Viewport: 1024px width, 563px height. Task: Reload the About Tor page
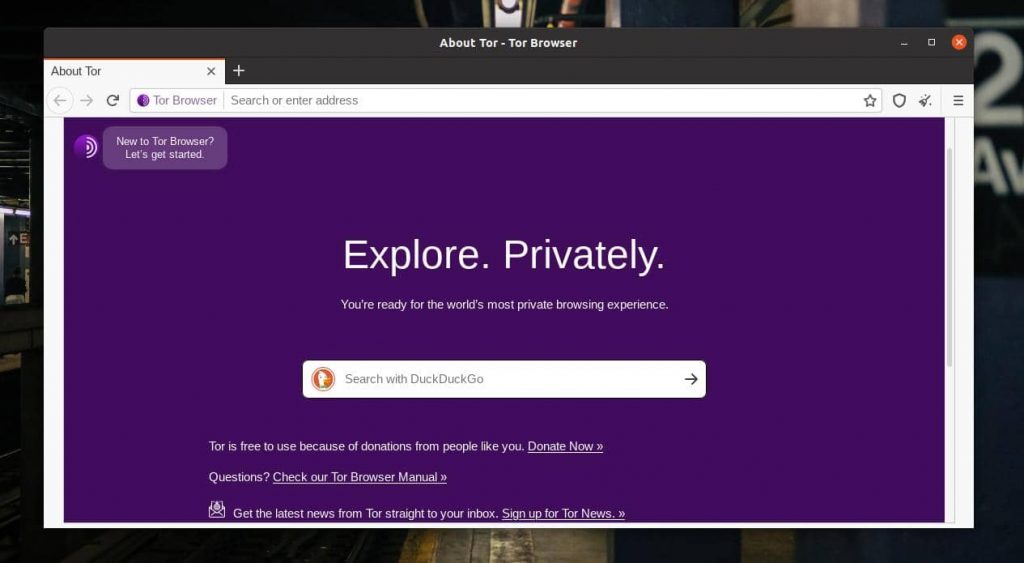tap(113, 101)
